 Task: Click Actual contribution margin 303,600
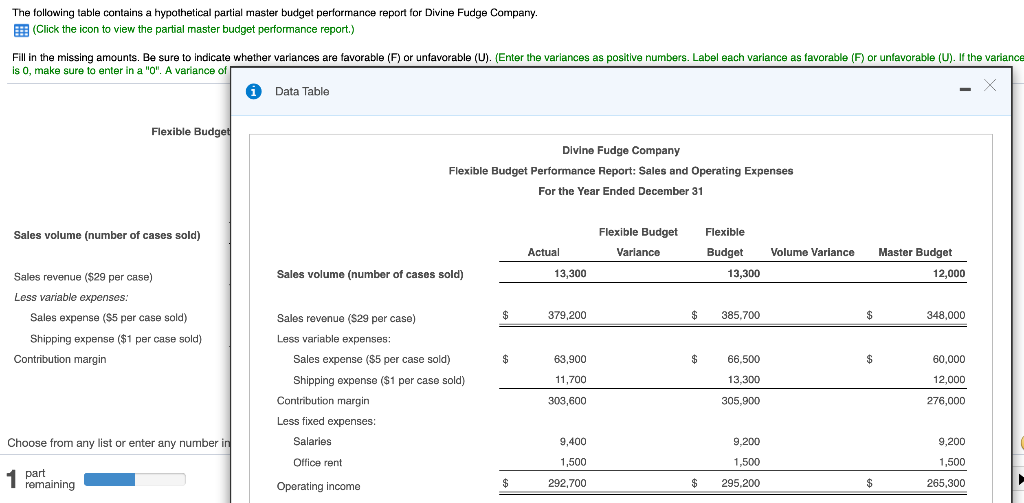click(568, 401)
